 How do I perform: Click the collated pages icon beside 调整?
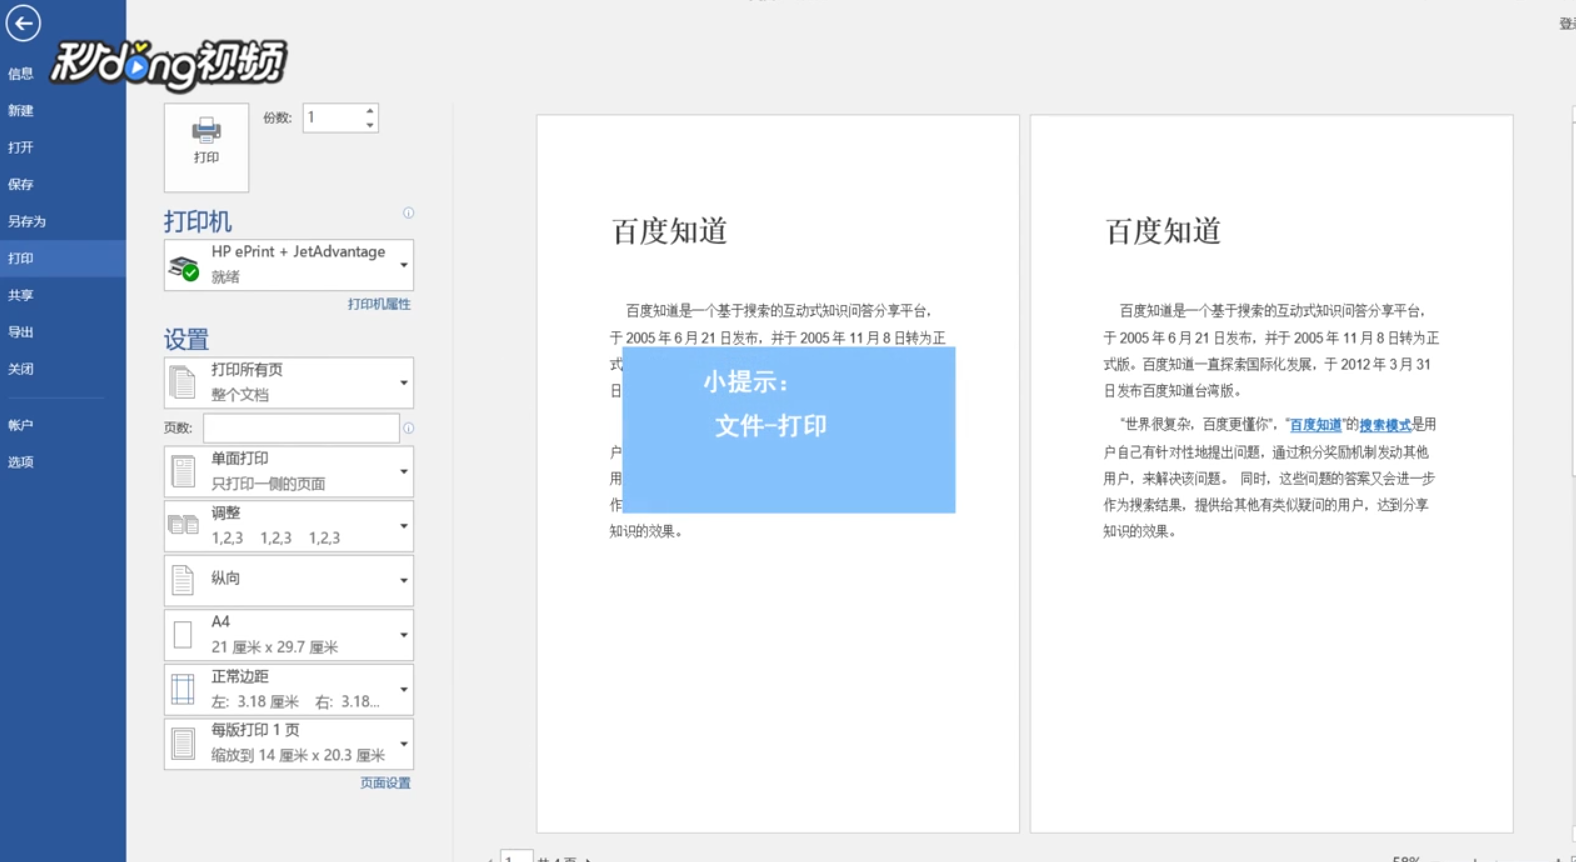tap(183, 525)
